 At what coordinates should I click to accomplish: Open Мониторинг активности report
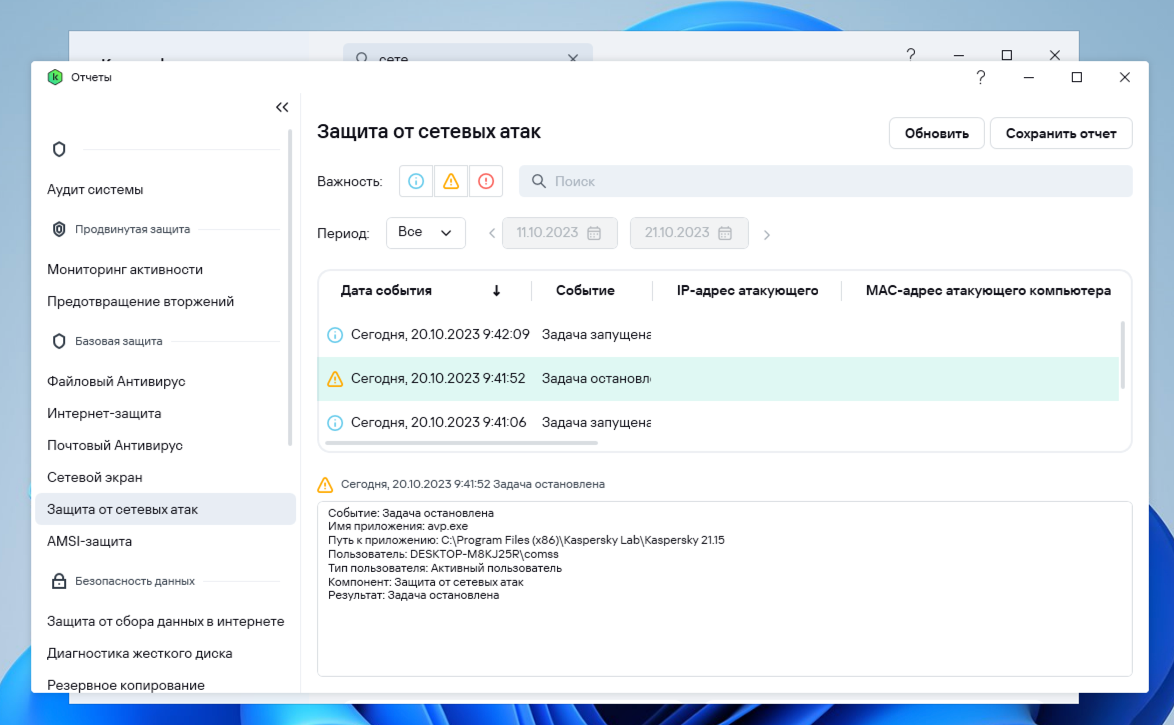click(125, 270)
